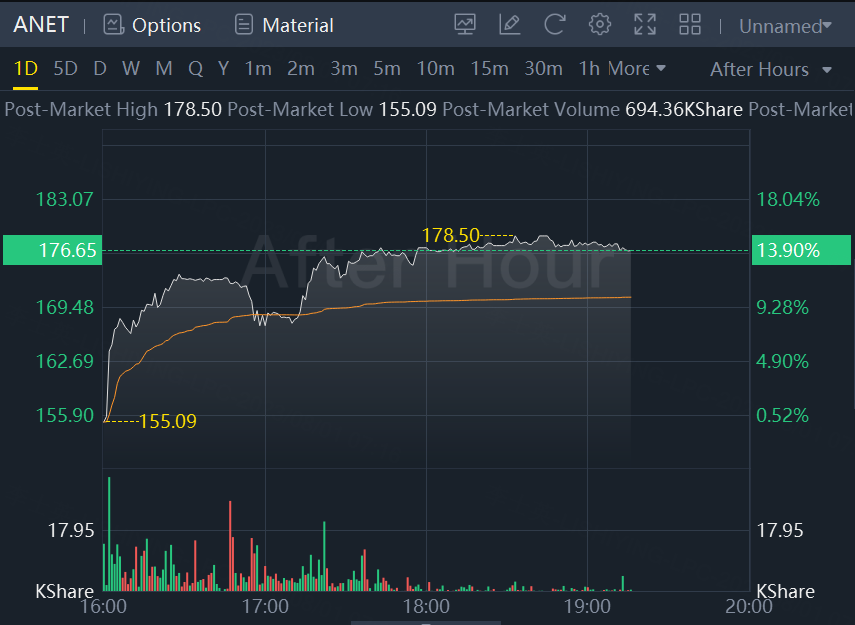
Task: Refresh the chart with reload icon
Action: coord(555,24)
